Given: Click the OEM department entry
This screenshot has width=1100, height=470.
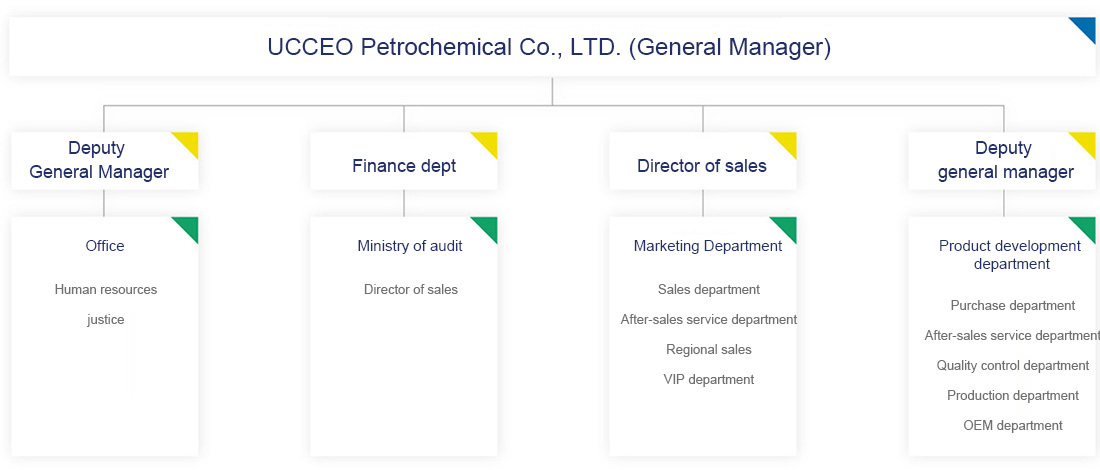Looking at the screenshot, I should [1013, 425].
